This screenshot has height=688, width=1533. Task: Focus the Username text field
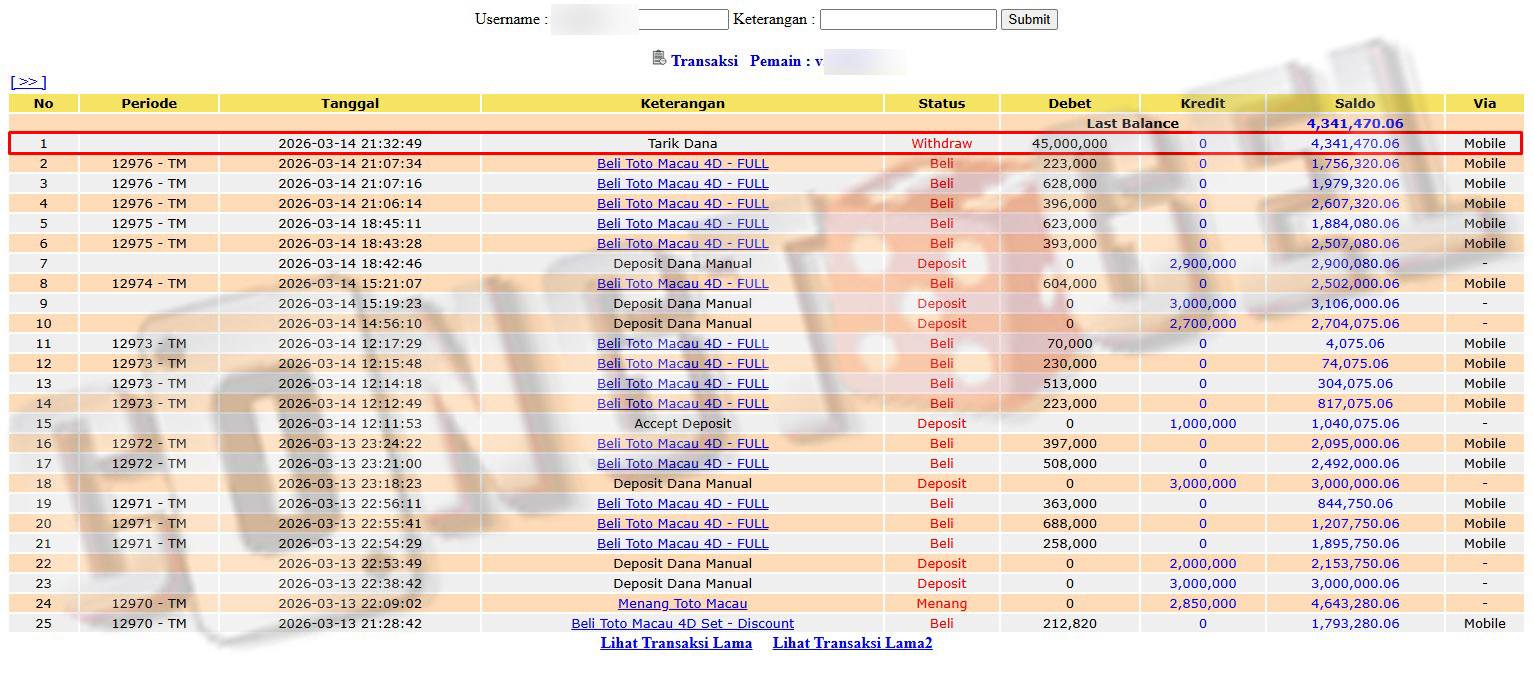point(683,20)
